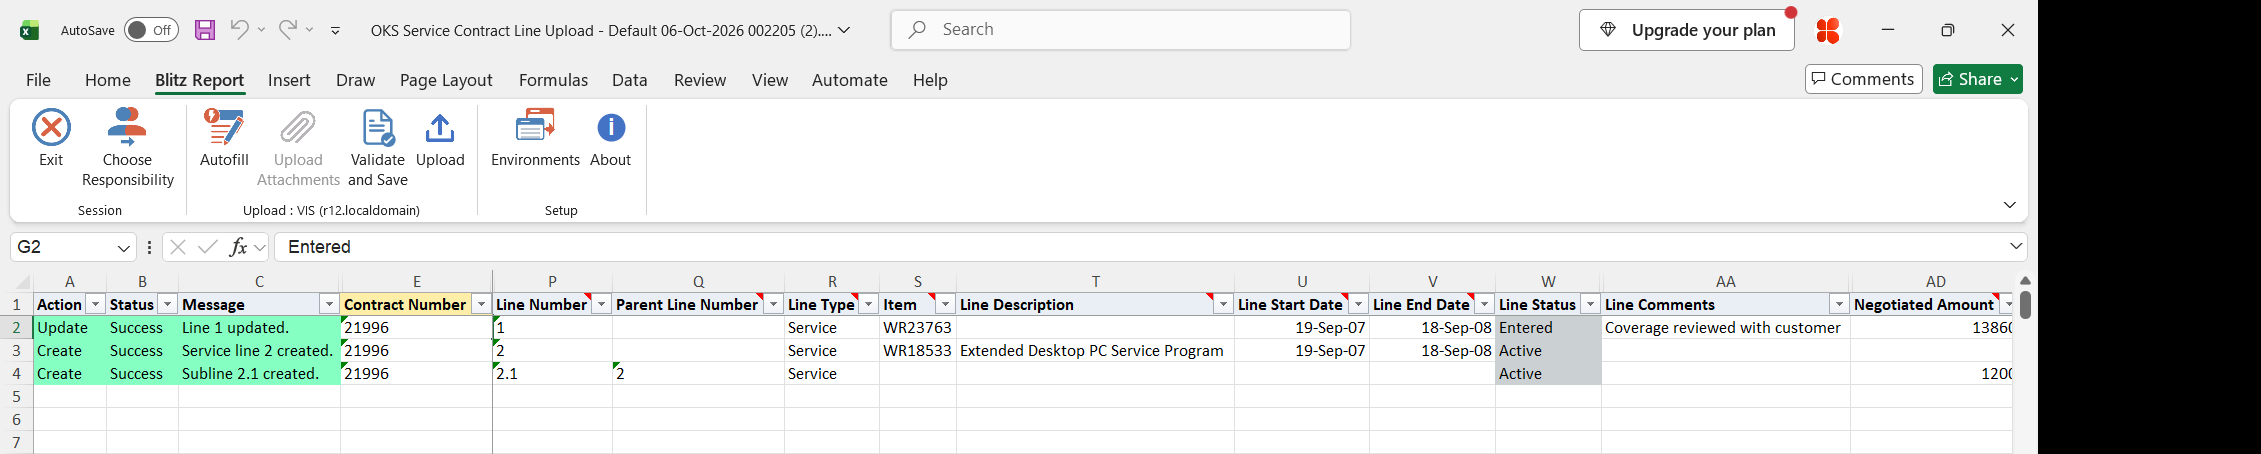Viewport: 2261px width, 454px height.
Task: Click Upgrade your plan
Action: pos(1686,30)
